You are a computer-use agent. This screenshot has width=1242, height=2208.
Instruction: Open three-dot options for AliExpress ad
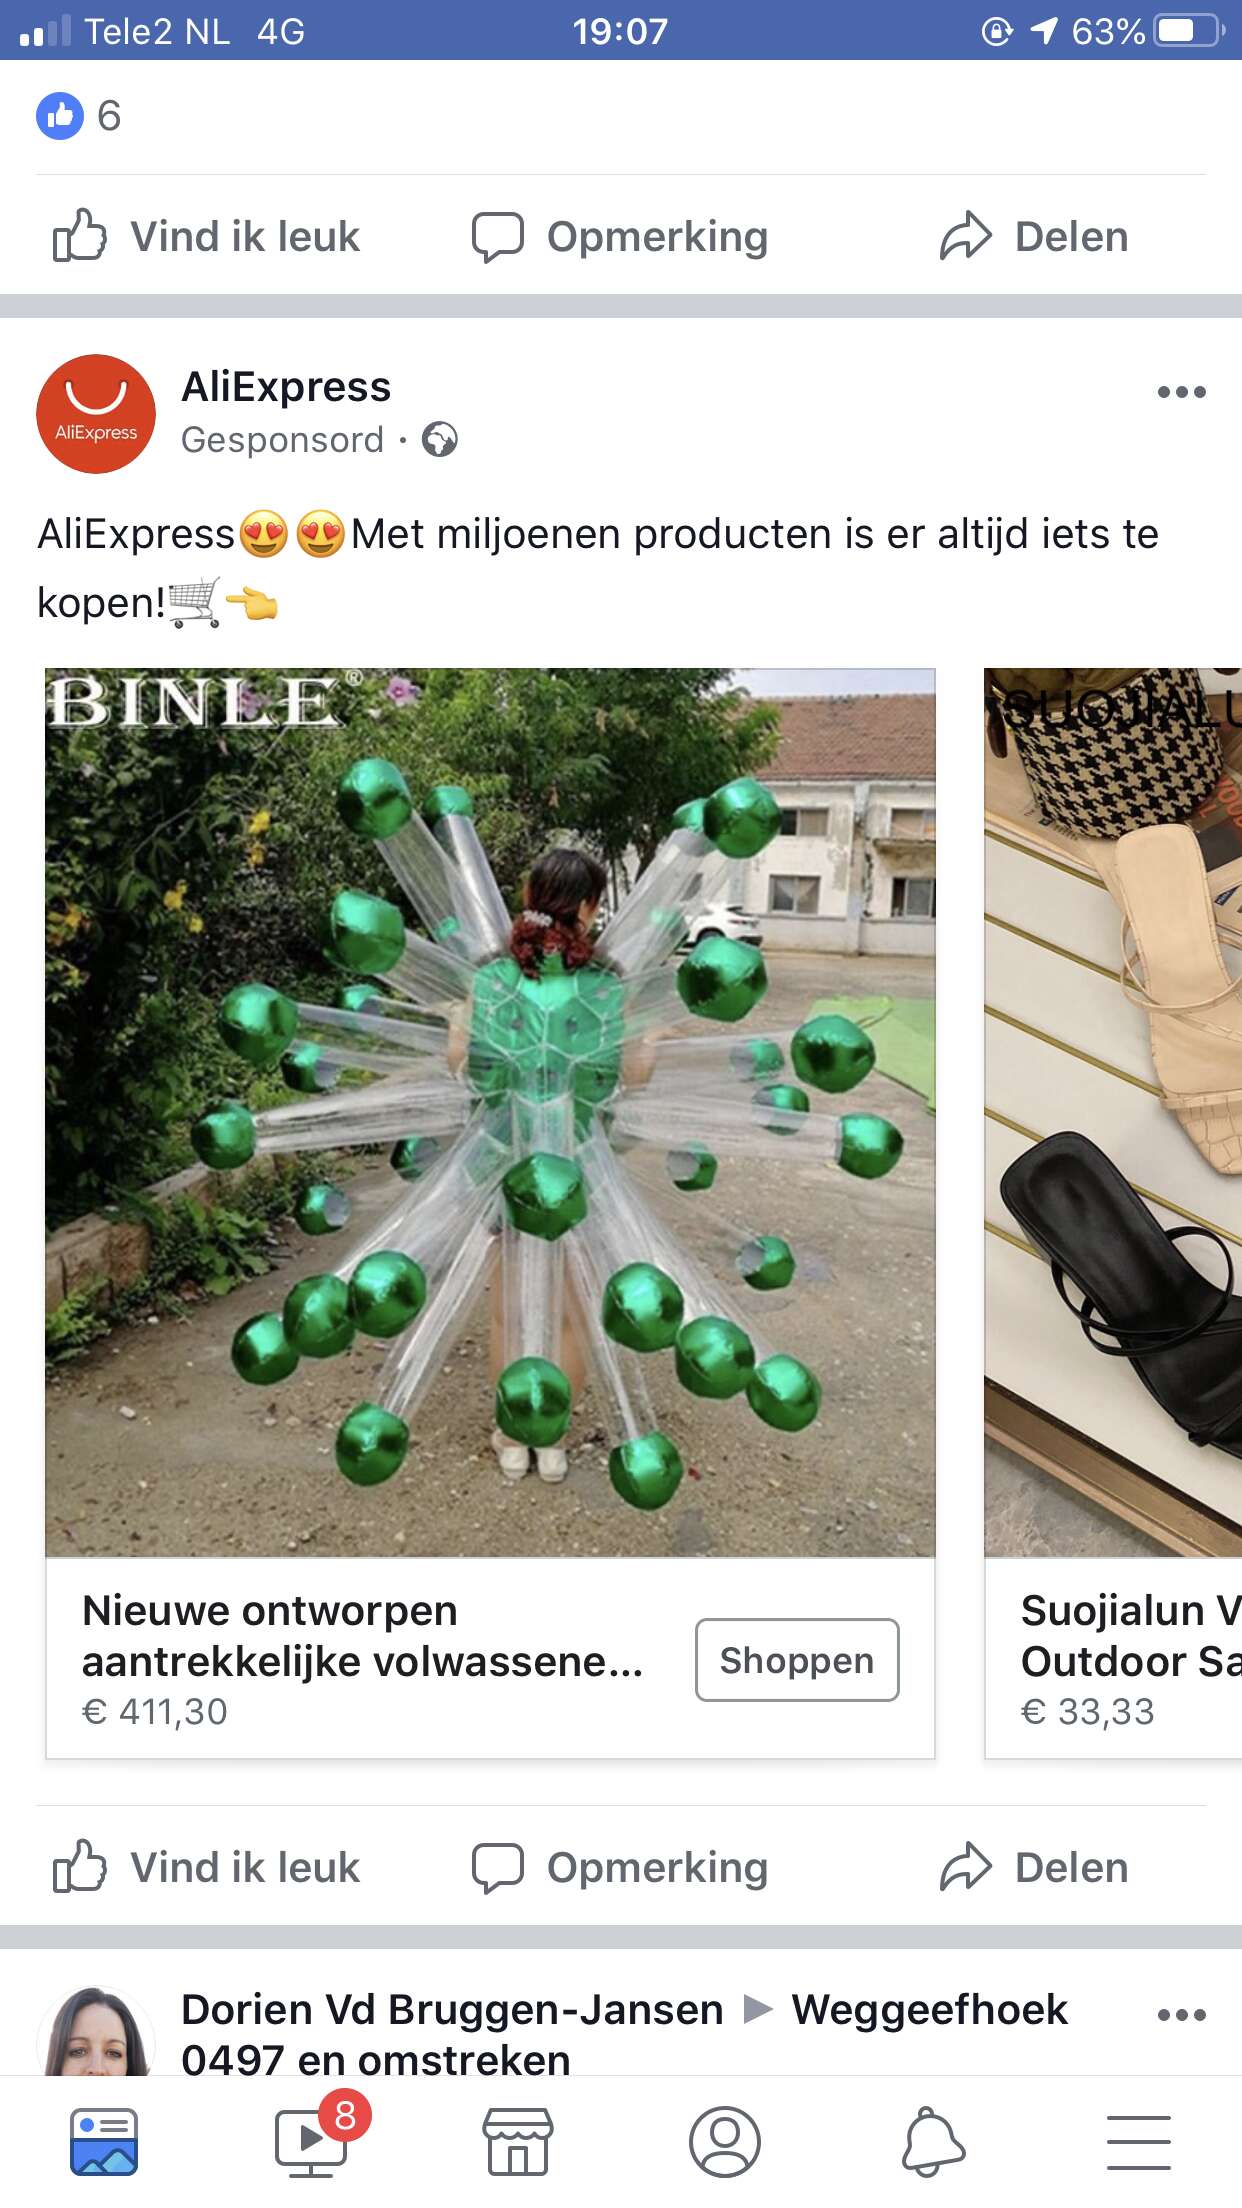pyautogui.click(x=1181, y=392)
